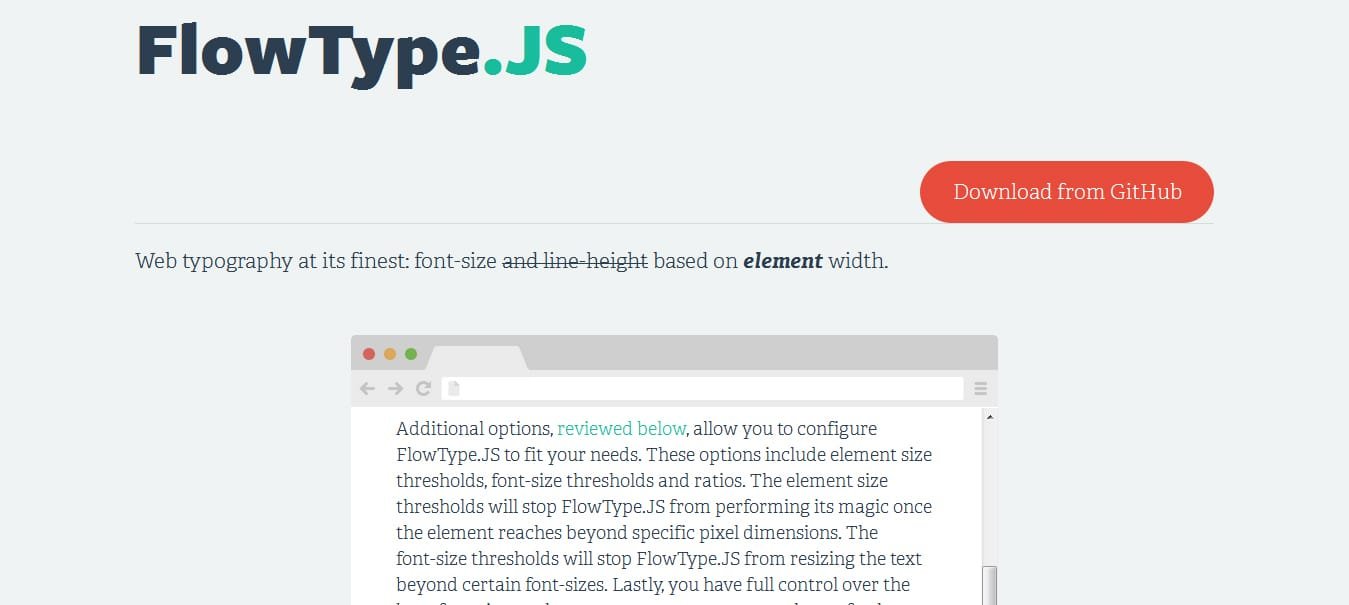
Task: Click the struck-through 'and line-height' text
Action: (575, 262)
